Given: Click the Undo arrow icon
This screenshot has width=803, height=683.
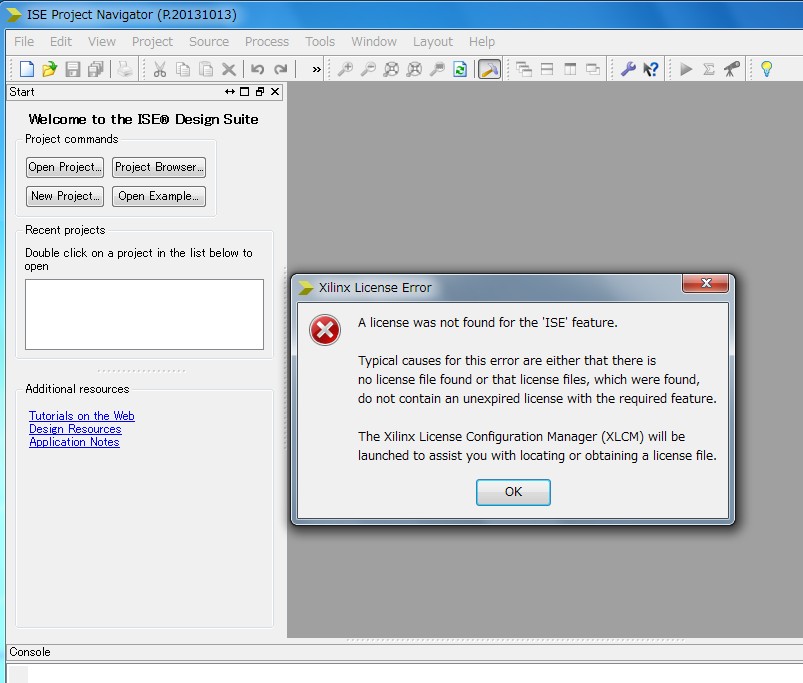Looking at the screenshot, I should click(258, 69).
